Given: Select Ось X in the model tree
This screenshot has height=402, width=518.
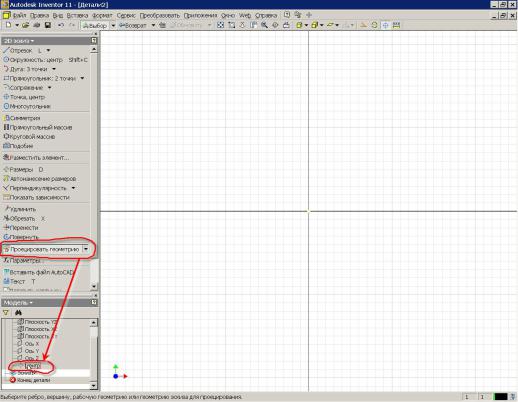Looking at the screenshot, I should 28,344.
